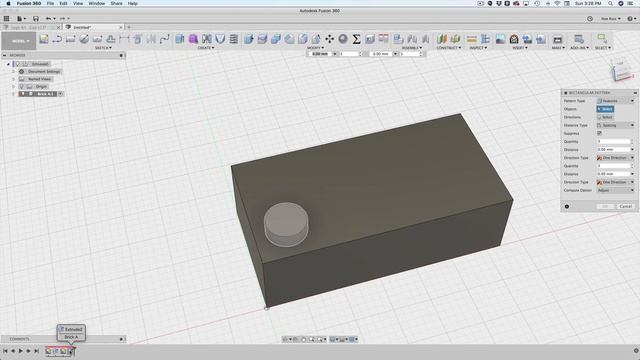Open the File menu
The image size is (640, 360).
[x=50, y=3]
